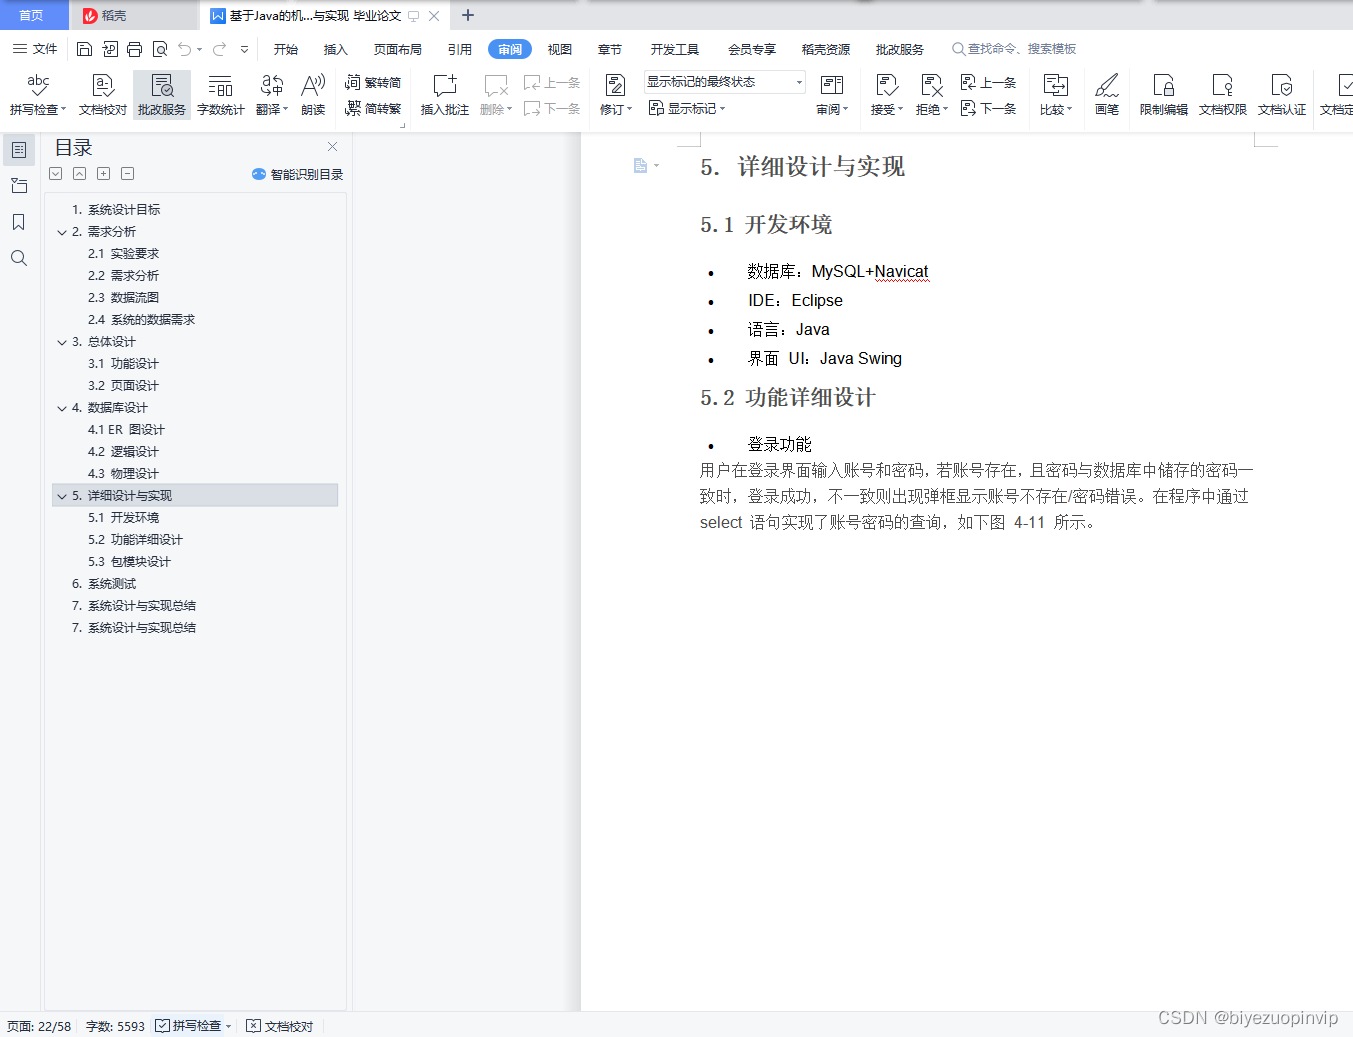Activate the 朗读 read-aloud tool
Screen dimensions: 1353x1037
312,95
